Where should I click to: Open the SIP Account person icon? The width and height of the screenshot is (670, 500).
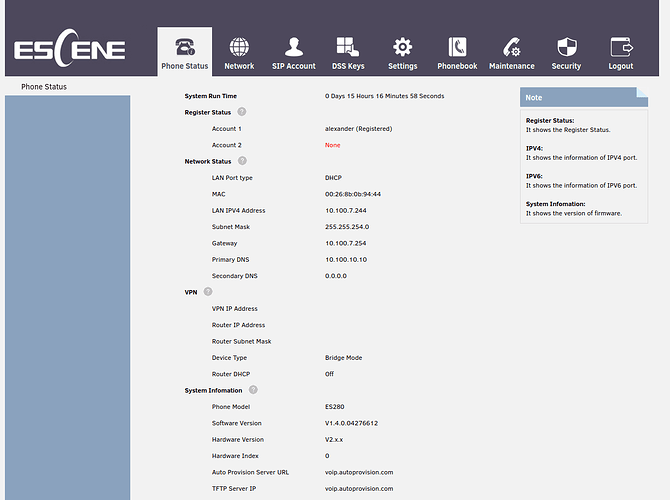(x=294, y=47)
